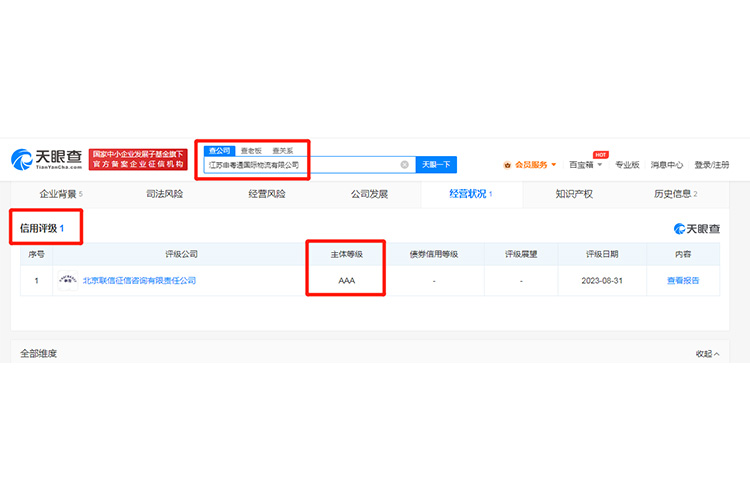Collapse section with 收起 expander

(707, 354)
